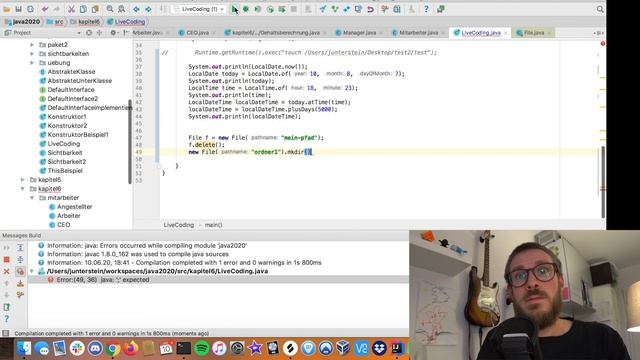640x360 pixels.
Task: Close Messages panel with the red X icon
Action: 7,271
